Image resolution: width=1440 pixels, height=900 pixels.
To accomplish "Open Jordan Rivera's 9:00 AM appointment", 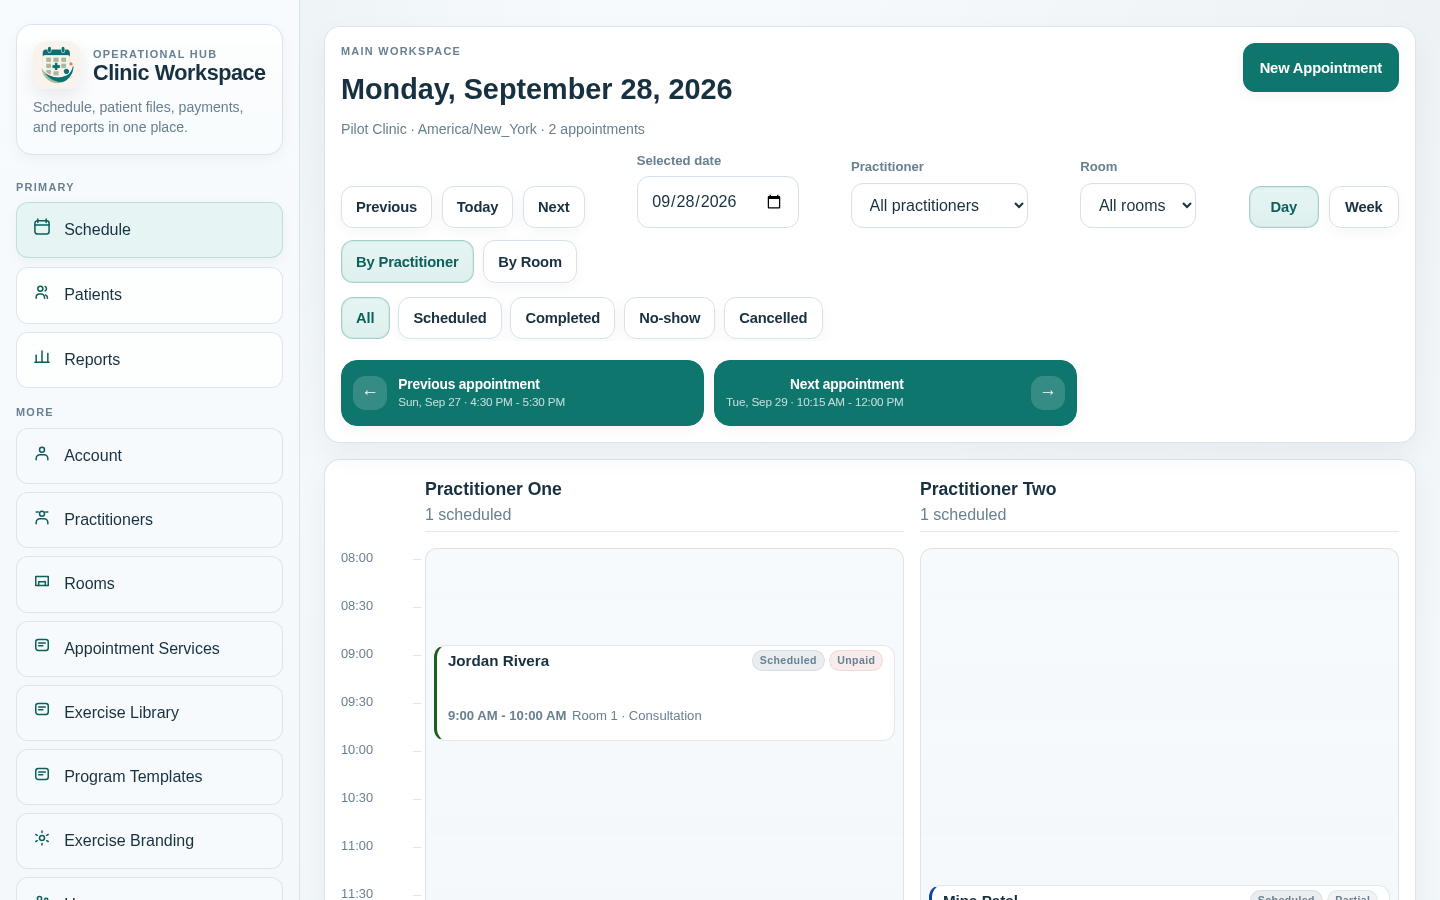I will (664, 693).
